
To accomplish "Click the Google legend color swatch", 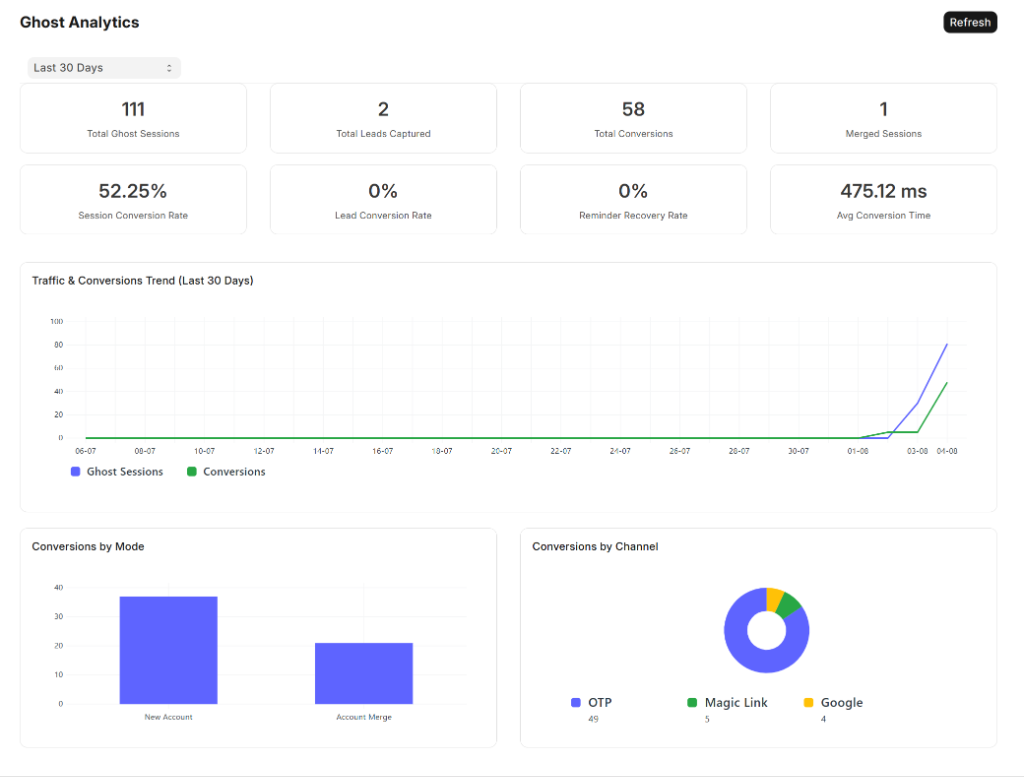I will pos(808,703).
